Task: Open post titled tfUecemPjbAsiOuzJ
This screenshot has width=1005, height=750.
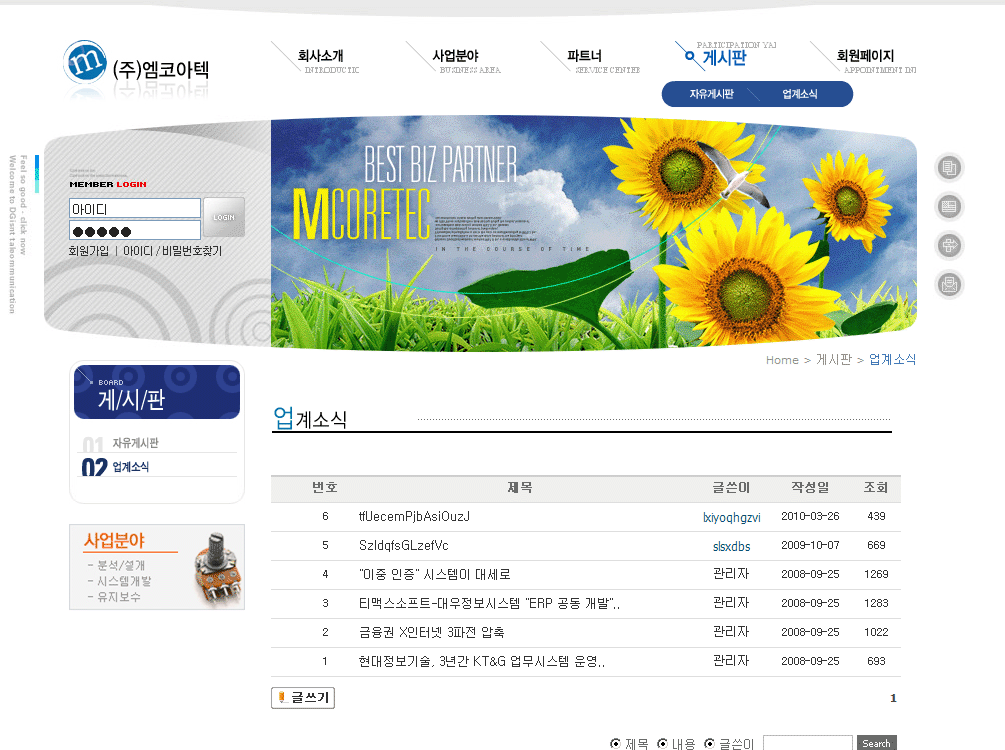Action: (x=414, y=517)
